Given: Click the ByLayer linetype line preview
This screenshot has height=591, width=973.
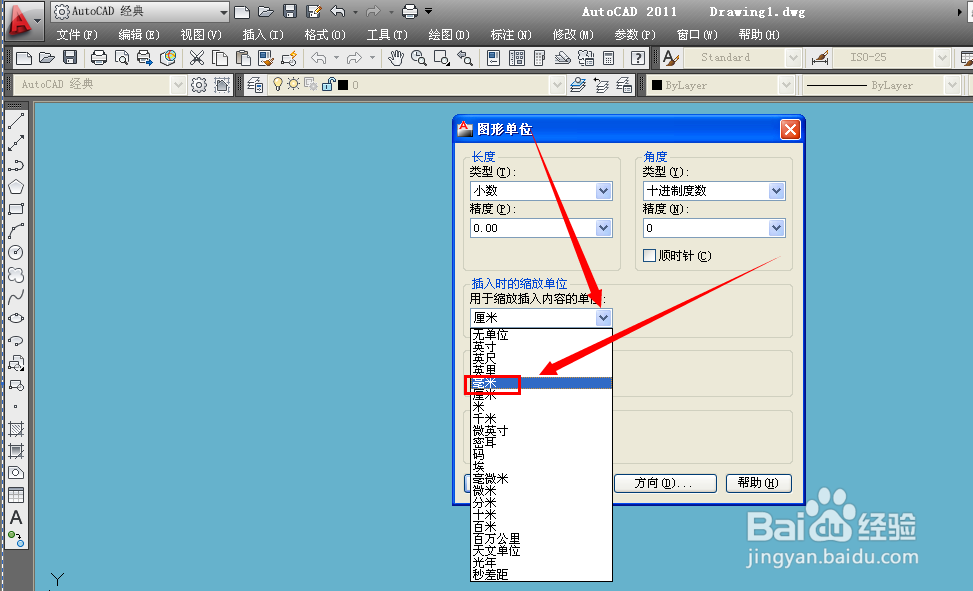Looking at the screenshot, I should pos(836,85).
